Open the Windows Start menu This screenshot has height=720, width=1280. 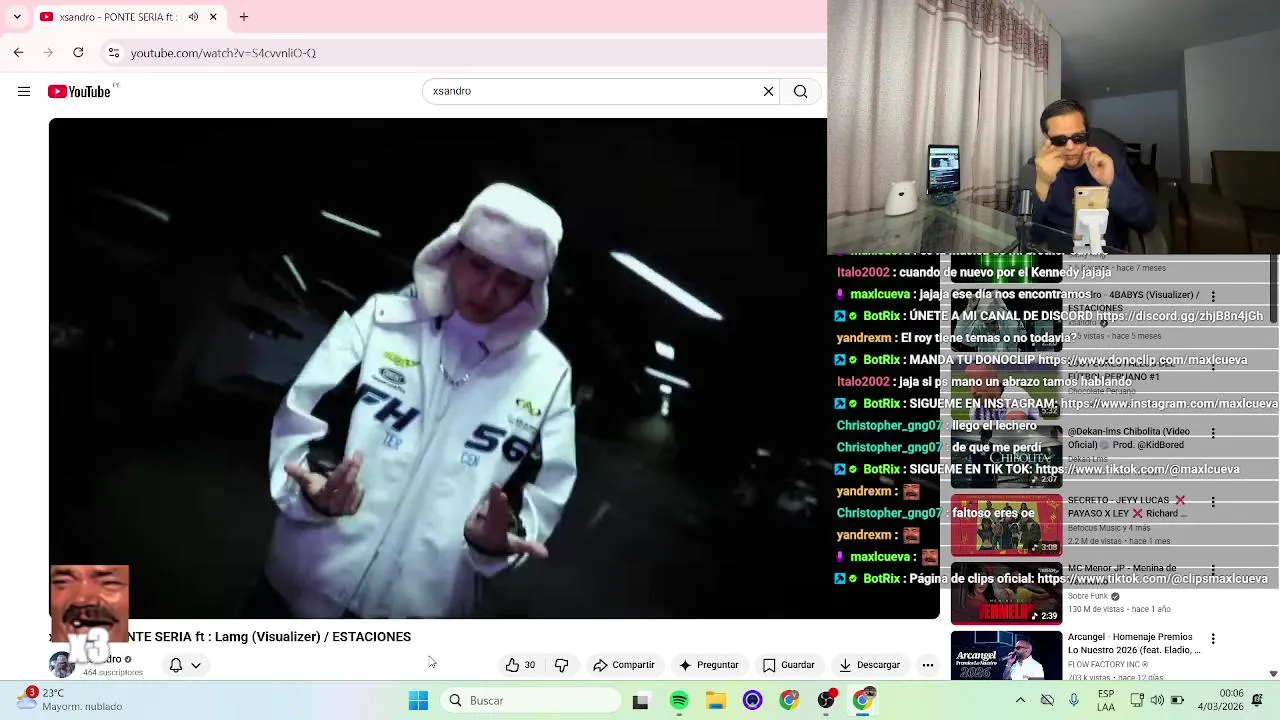pyautogui.click(x=418, y=701)
